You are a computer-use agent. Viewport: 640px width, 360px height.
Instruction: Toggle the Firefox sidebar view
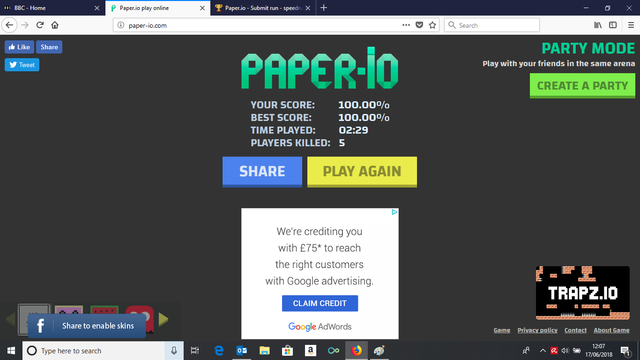pos(613,25)
